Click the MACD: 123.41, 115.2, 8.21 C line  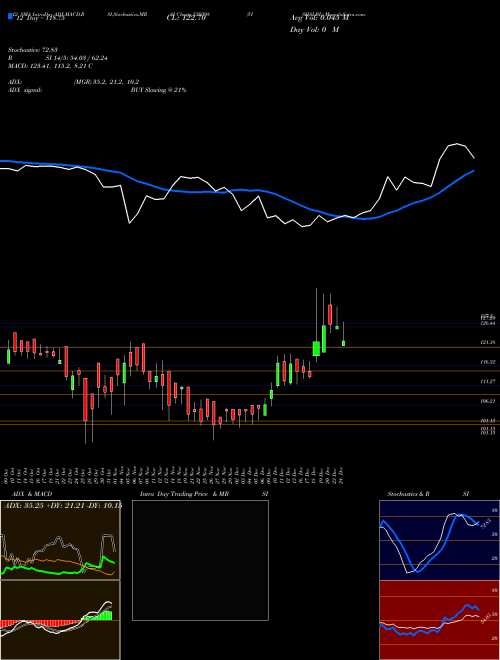click(x=51, y=66)
